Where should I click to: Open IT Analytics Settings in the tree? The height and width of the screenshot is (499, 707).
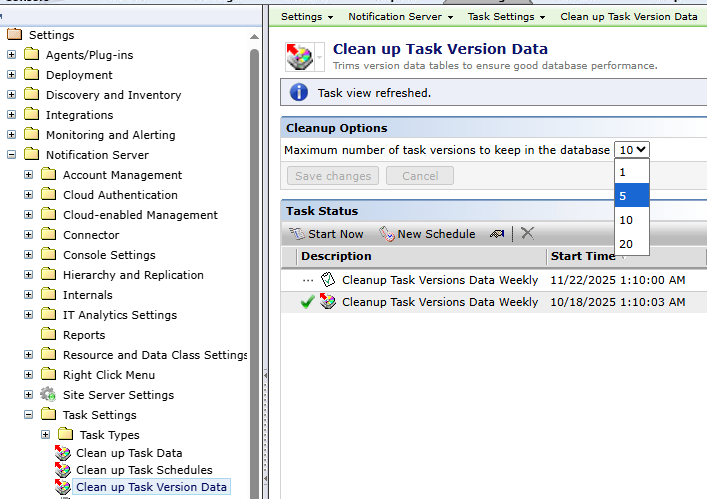pos(119,315)
